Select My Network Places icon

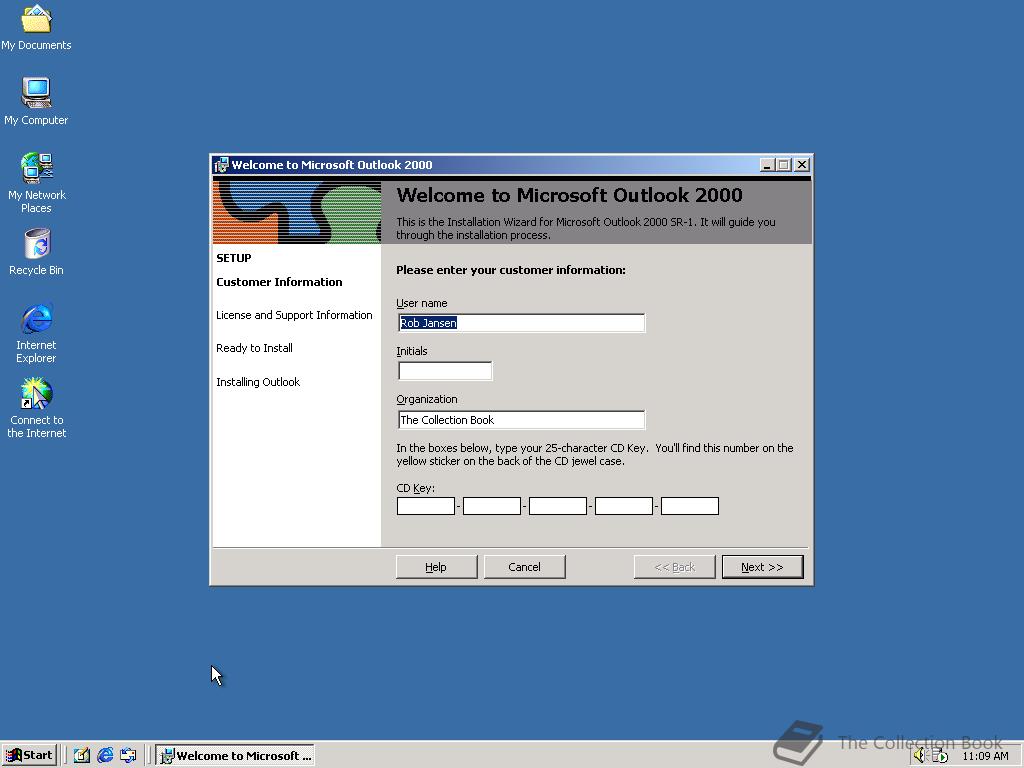[x=36, y=183]
